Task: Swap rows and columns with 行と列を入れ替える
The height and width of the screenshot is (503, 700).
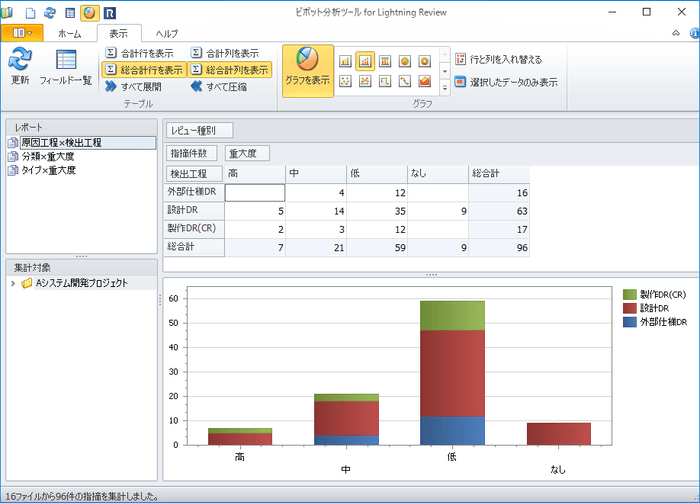Action: click(x=504, y=59)
